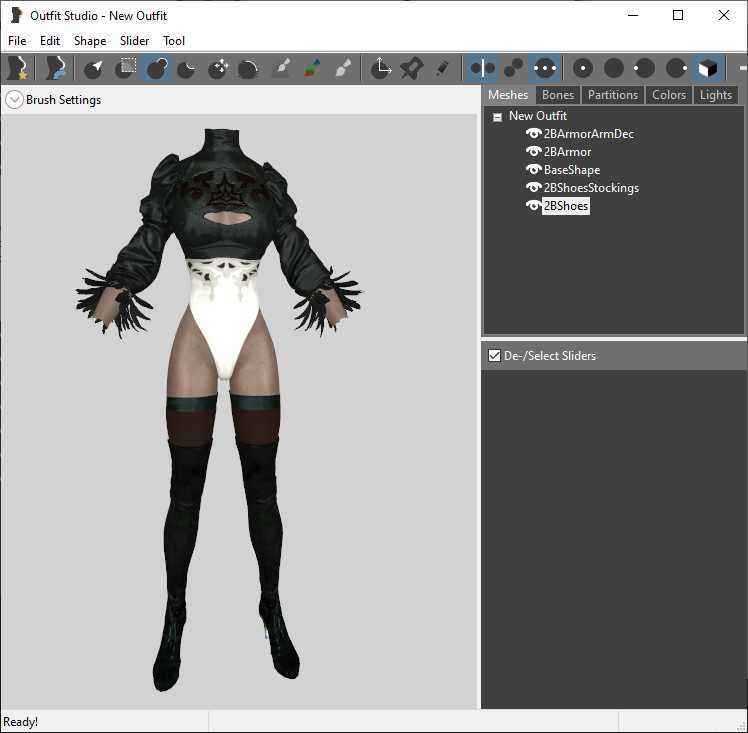Close the Outfit Studio window
Screen dimensions: 748x733
(724, 16)
